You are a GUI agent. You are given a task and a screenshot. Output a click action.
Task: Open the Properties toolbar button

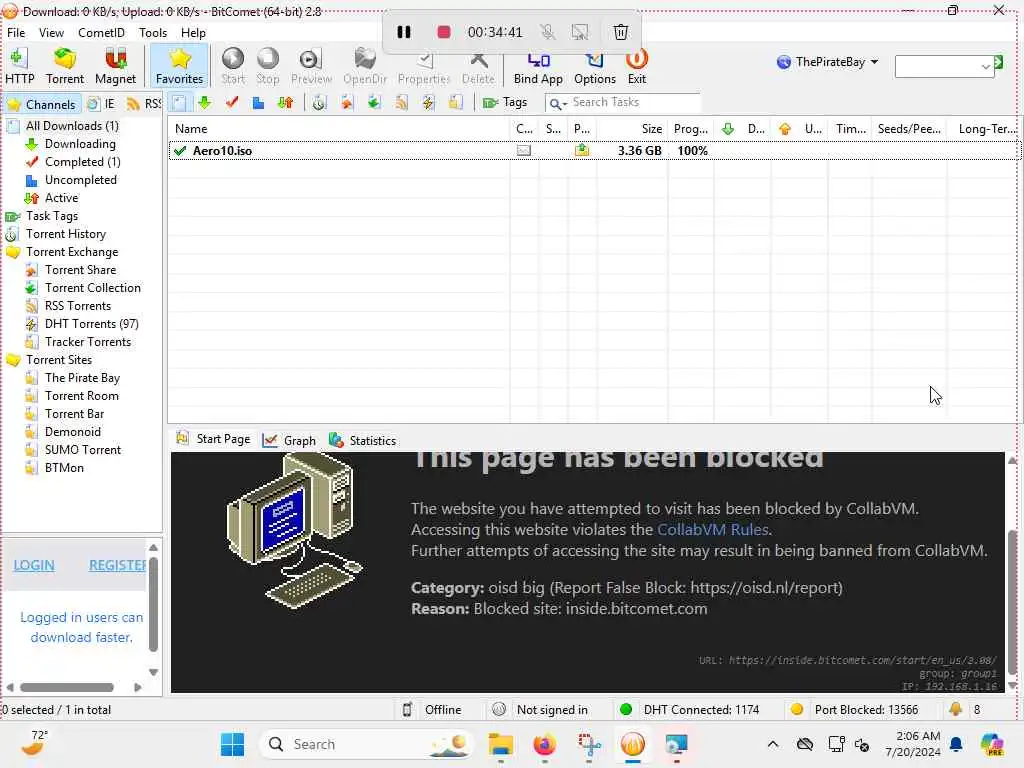coord(424,67)
